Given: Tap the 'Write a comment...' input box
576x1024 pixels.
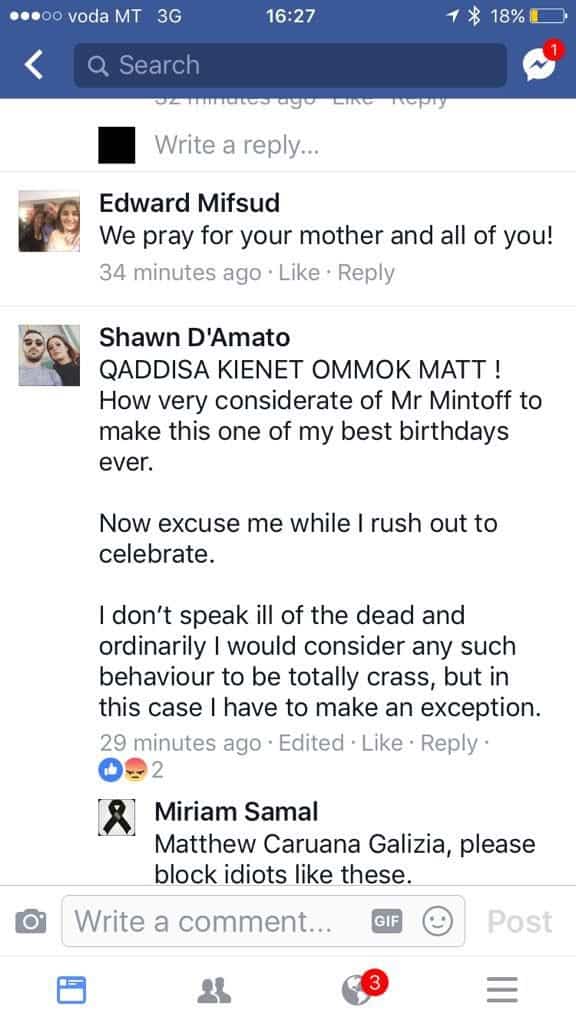Looking at the screenshot, I should (x=263, y=921).
